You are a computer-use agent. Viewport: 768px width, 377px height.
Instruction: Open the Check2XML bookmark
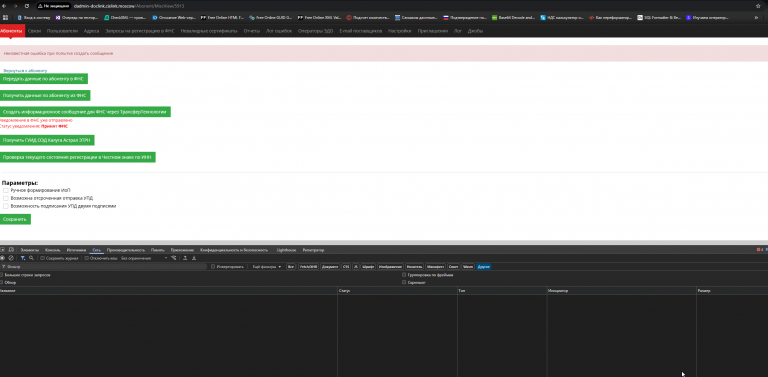coord(125,17)
